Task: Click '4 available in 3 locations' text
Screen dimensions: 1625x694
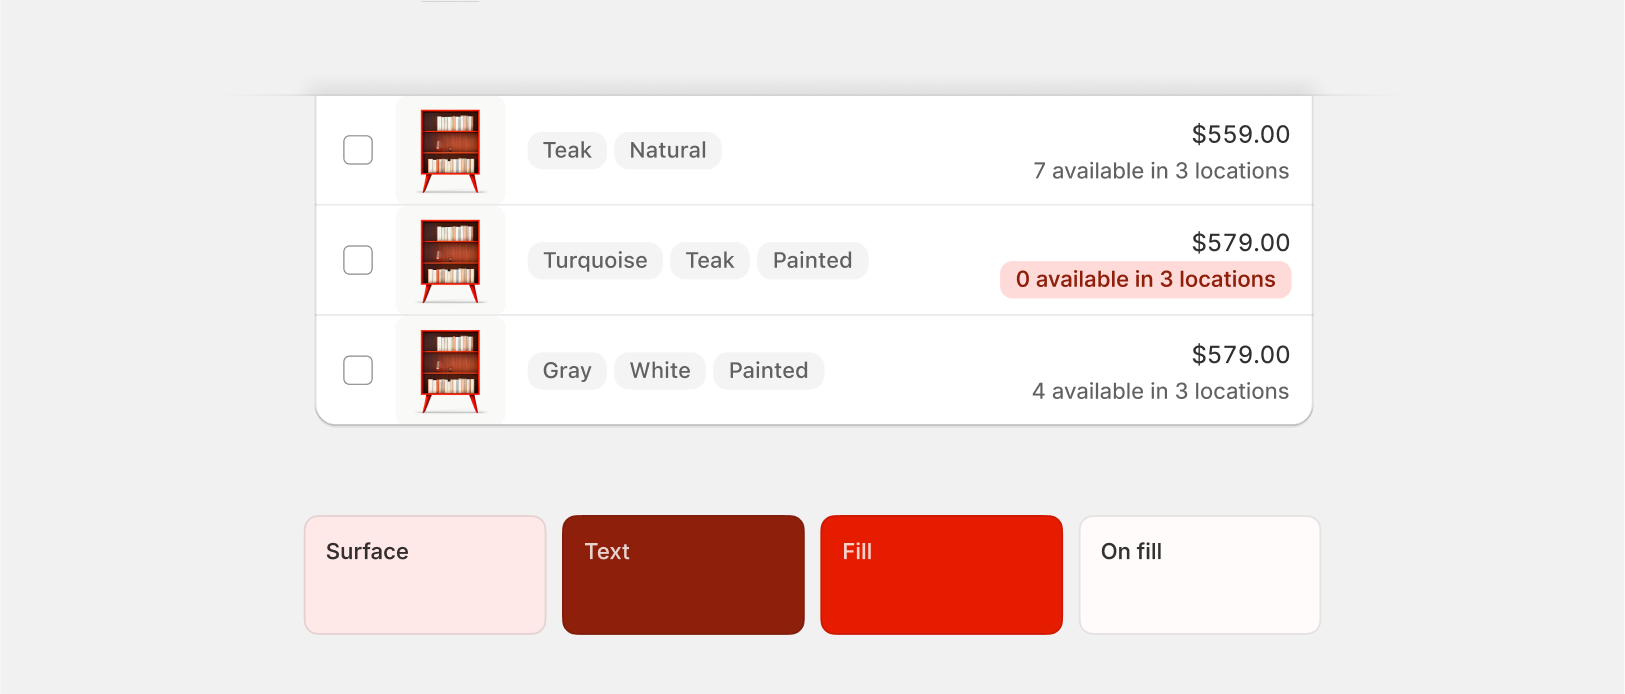Action: pyautogui.click(x=1161, y=391)
